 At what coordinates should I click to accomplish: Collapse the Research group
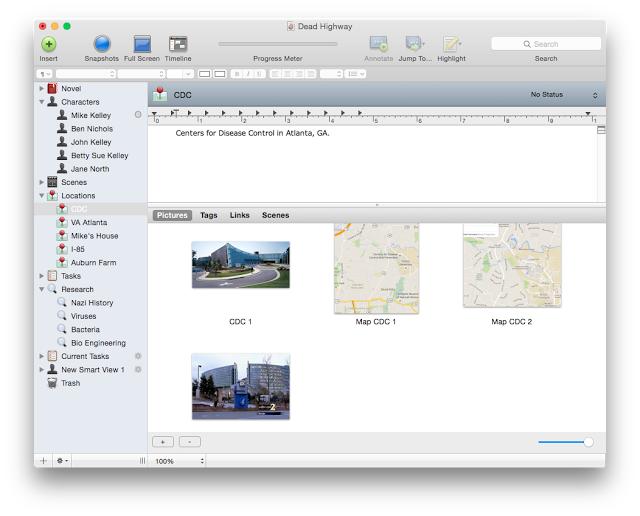point(42,289)
